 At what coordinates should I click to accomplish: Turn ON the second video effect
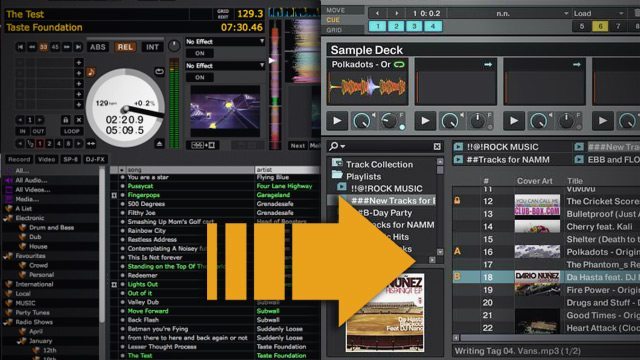coord(200,77)
